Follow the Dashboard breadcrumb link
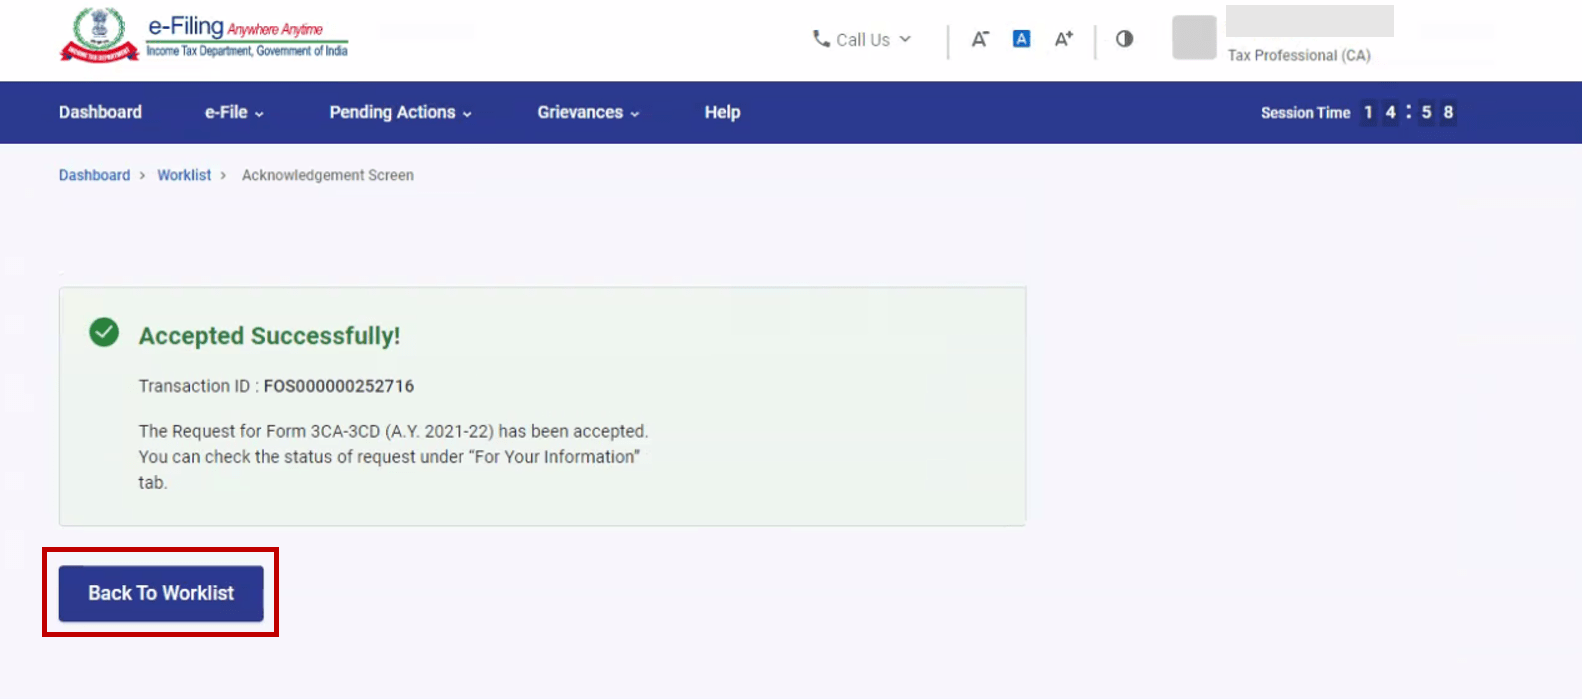The height and width of the screenshot is (699, 1582). 94,175
